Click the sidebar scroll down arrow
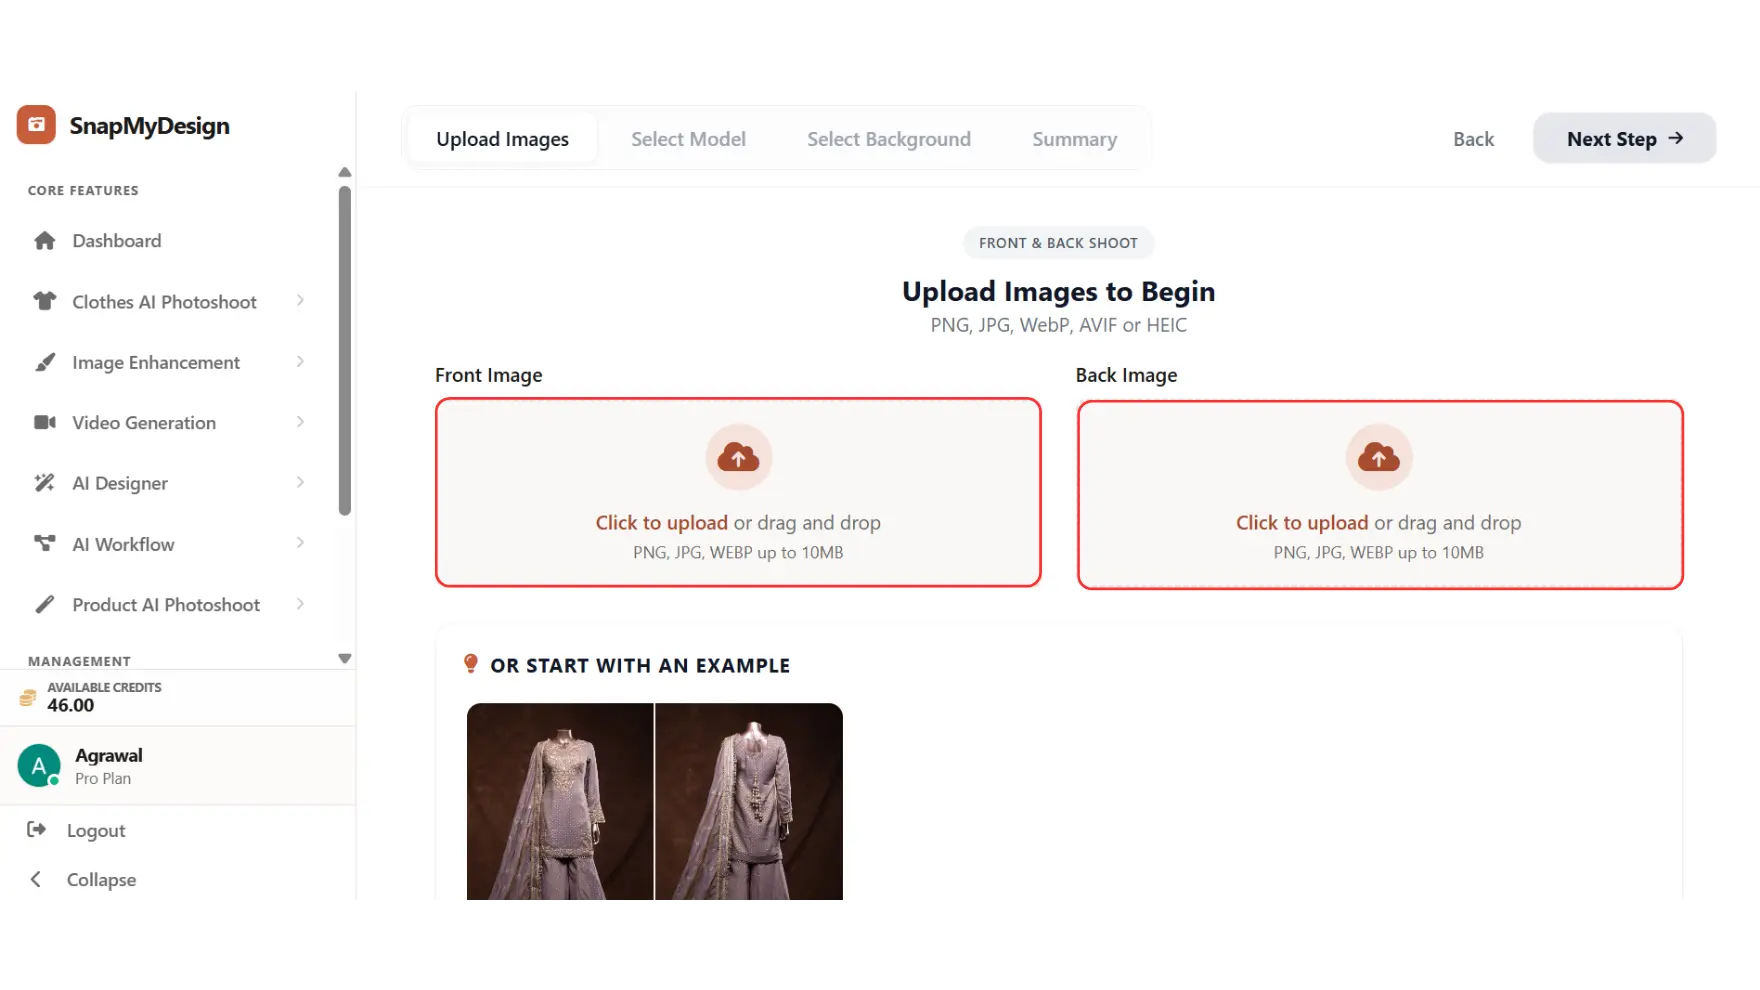Viewport: 1760px width, 990px height. (345, 658)
